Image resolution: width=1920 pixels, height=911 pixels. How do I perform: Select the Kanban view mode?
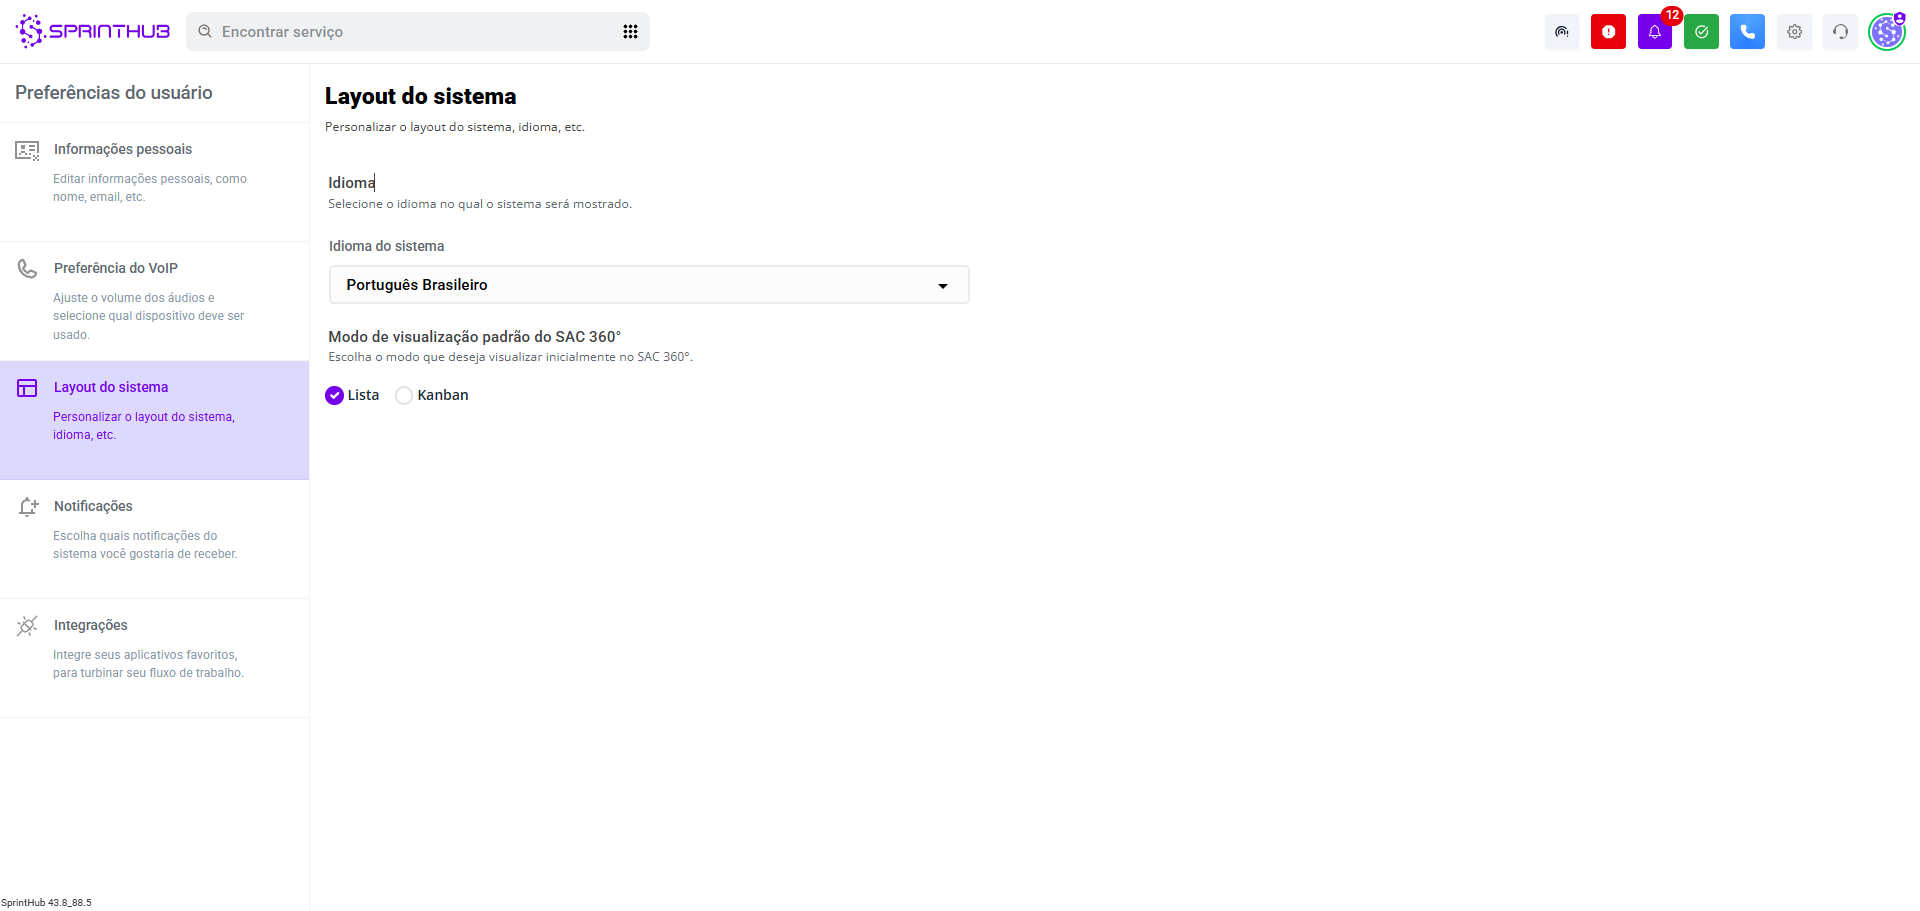click(404, 396)
